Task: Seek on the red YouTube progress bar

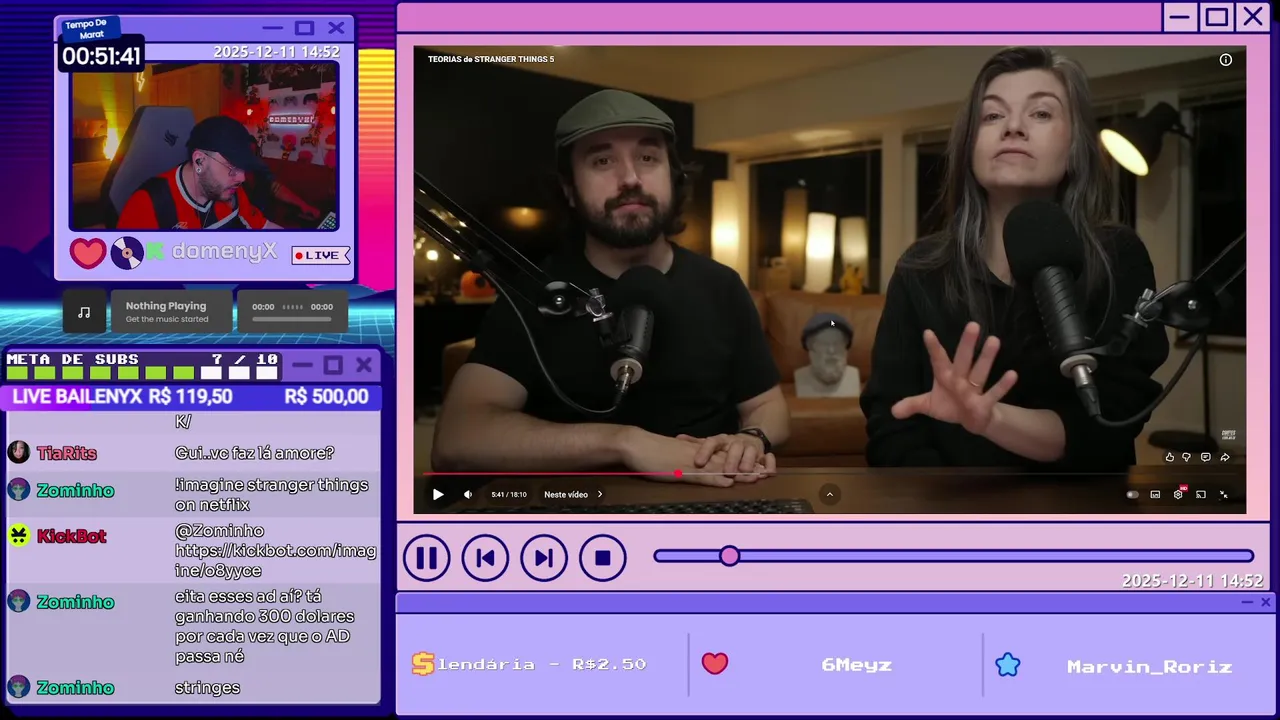Action: click(829, 474)
